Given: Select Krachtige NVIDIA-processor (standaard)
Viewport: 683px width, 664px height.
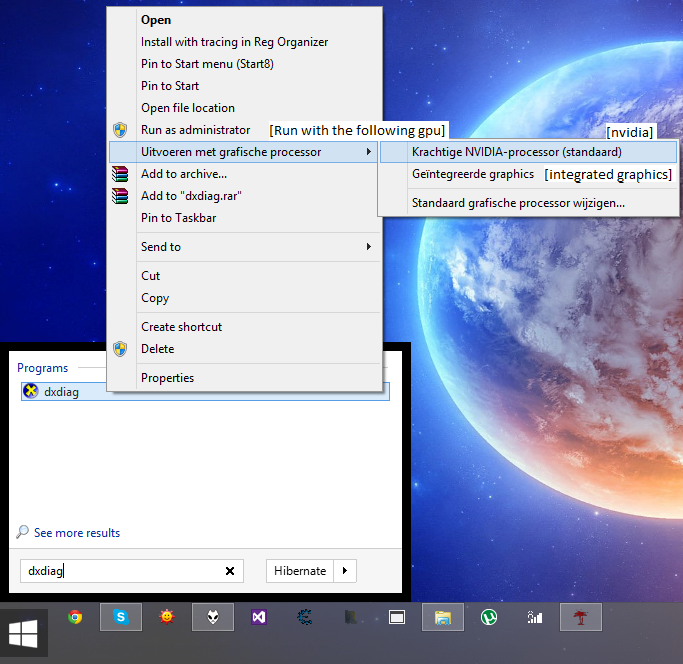Looking at the screenshot, I should [x=528, y=152].
